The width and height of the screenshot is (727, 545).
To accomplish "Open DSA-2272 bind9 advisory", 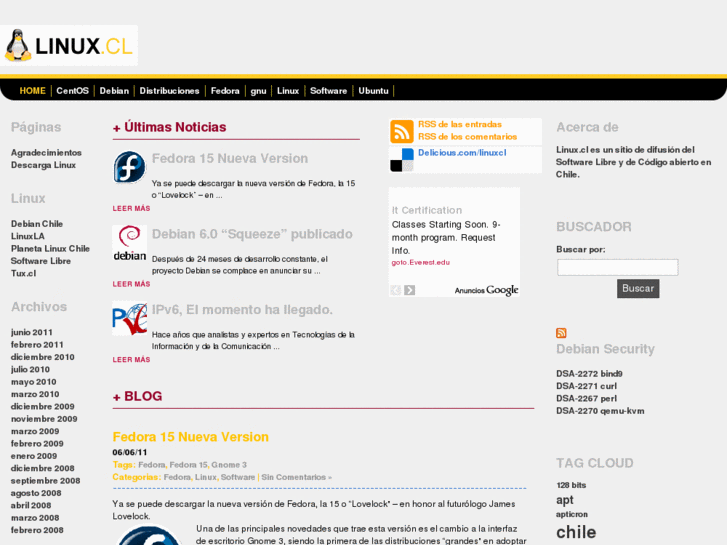I will (589, 374).
